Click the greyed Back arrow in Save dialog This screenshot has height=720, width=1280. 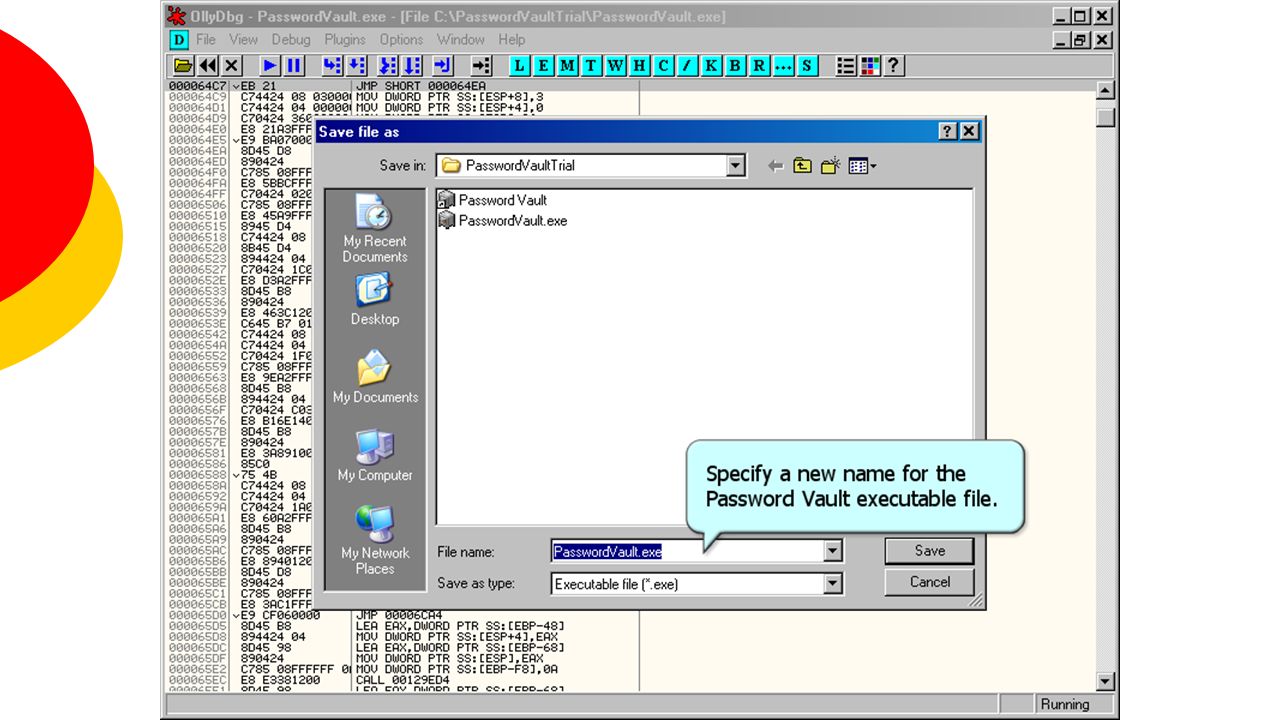coord(775,166)
